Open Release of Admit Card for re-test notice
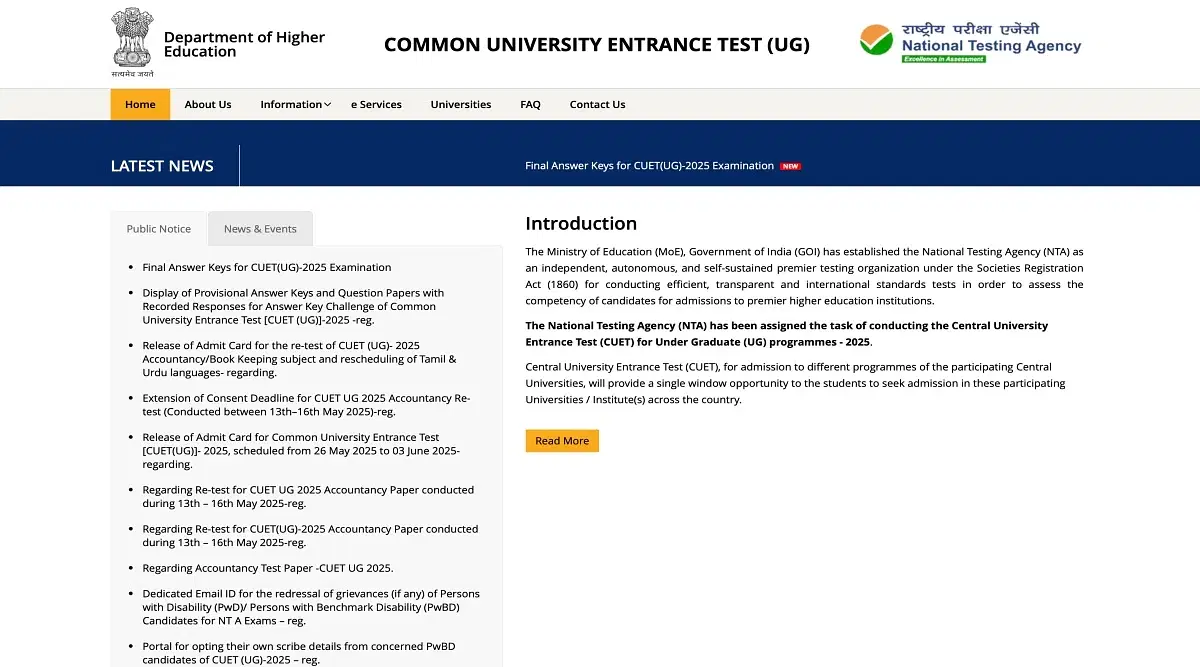Image resolution: width=1200 pixels, height=667 pixels. click(299, 359)
